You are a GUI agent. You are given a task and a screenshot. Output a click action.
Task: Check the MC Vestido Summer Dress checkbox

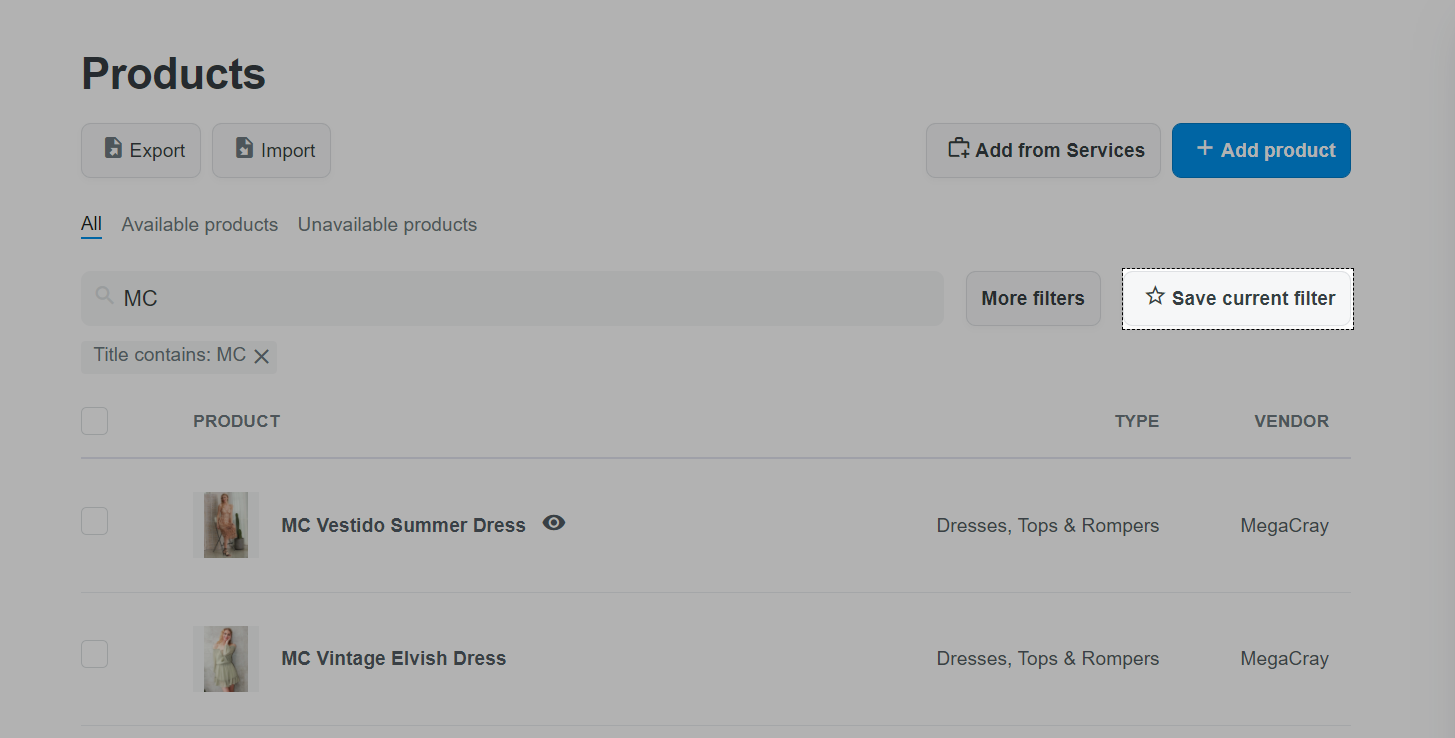click(x=95, y=521)
